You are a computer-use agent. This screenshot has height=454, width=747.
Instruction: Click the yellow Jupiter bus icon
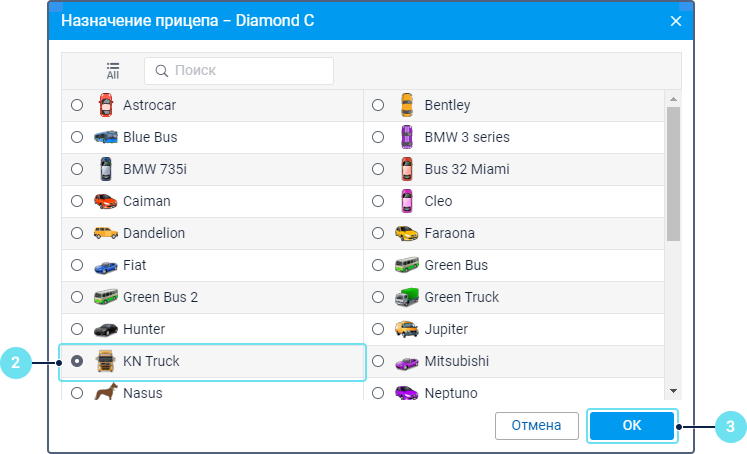[x=406, y=329]
